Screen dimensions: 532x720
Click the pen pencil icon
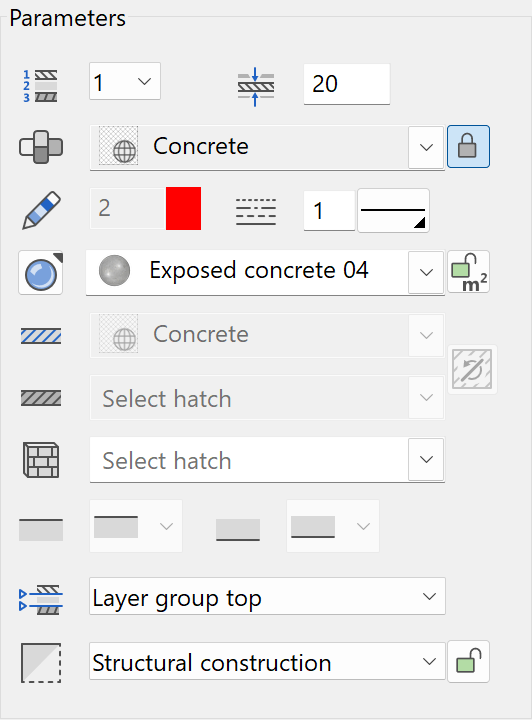(41, 210)
